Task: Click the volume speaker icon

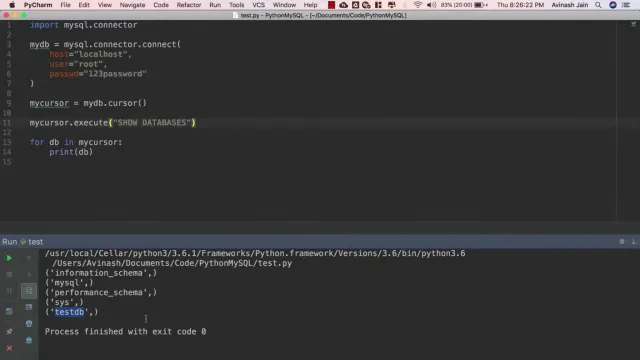Action: coord(431,5)
